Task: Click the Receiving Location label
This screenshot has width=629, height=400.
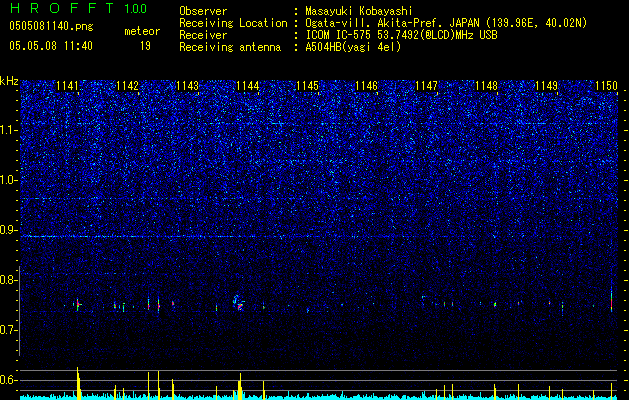Action: (x=233, y=23)
